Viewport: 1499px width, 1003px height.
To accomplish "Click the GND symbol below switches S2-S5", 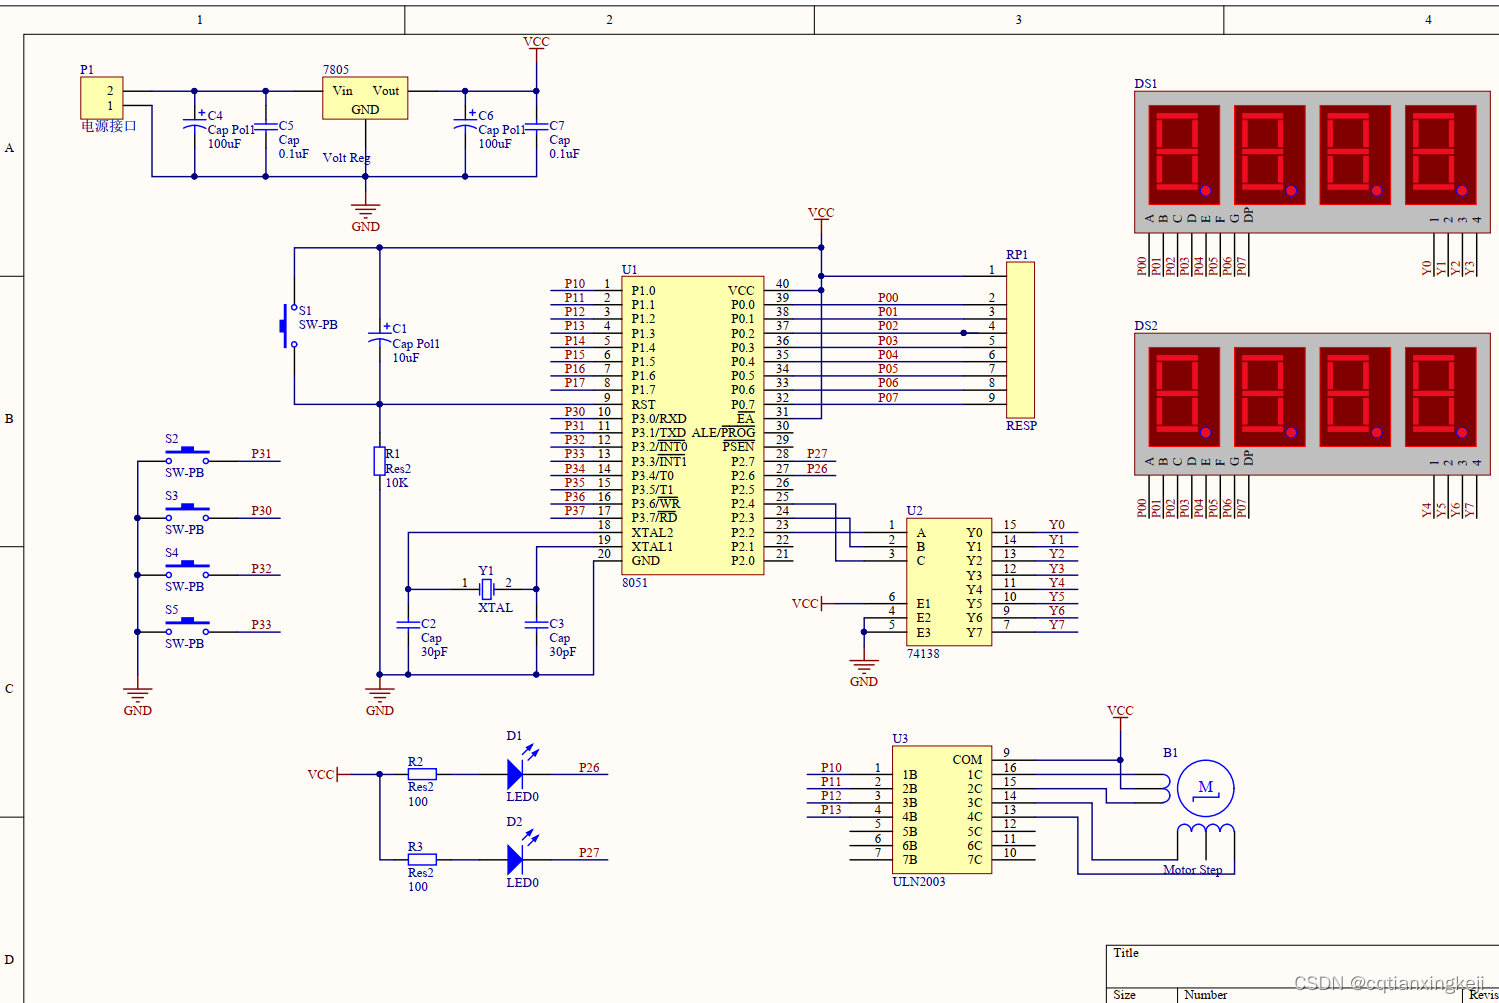I will pyautogui.click(x=138, y=702).
